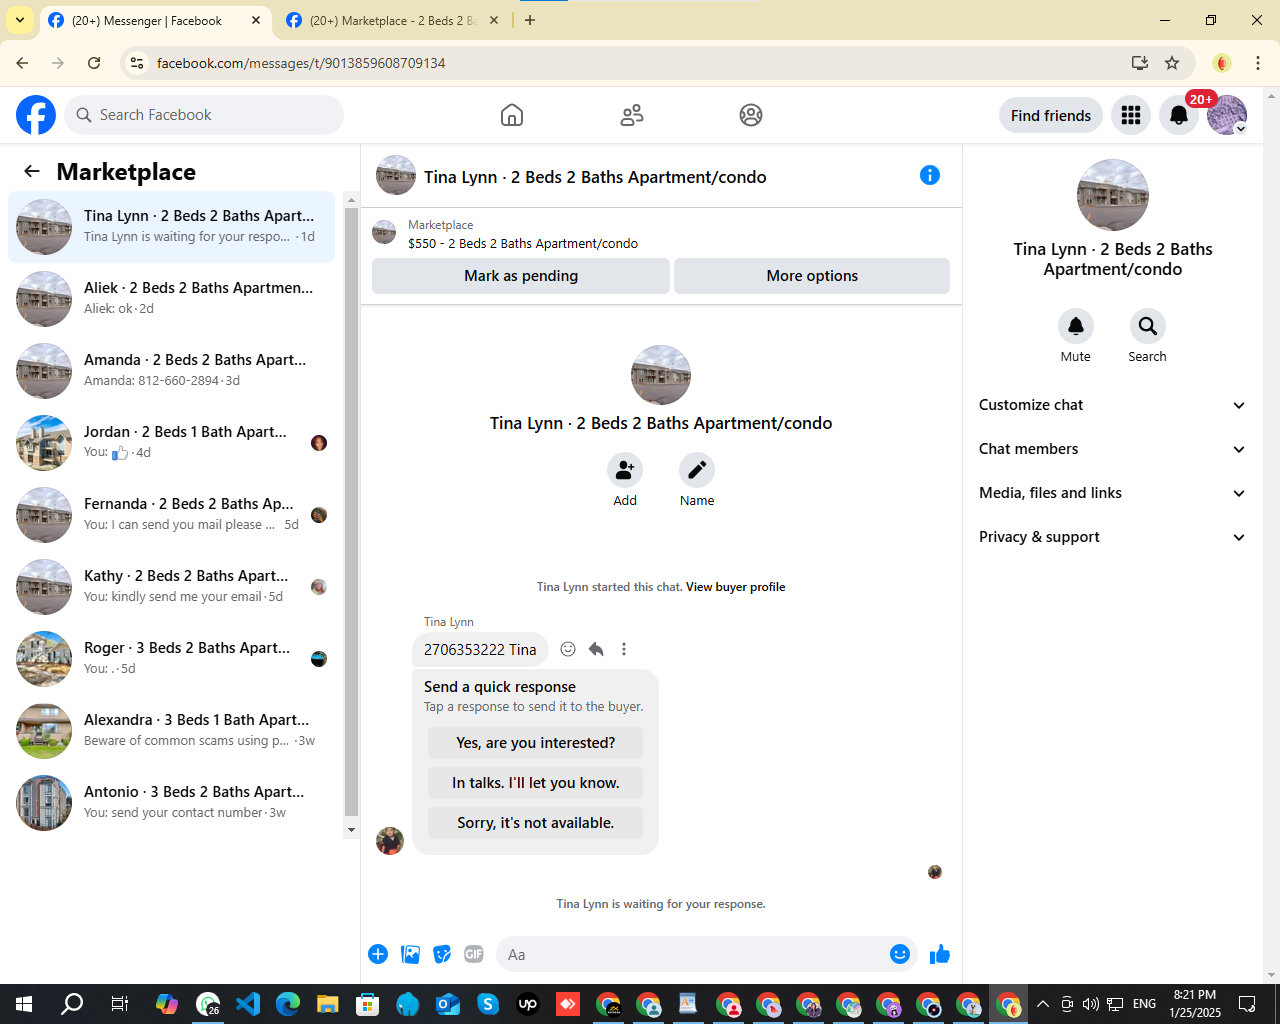Click the Search Facebook field
1280x1024 pixels.
pyautogui.click(x=204, y=115)
